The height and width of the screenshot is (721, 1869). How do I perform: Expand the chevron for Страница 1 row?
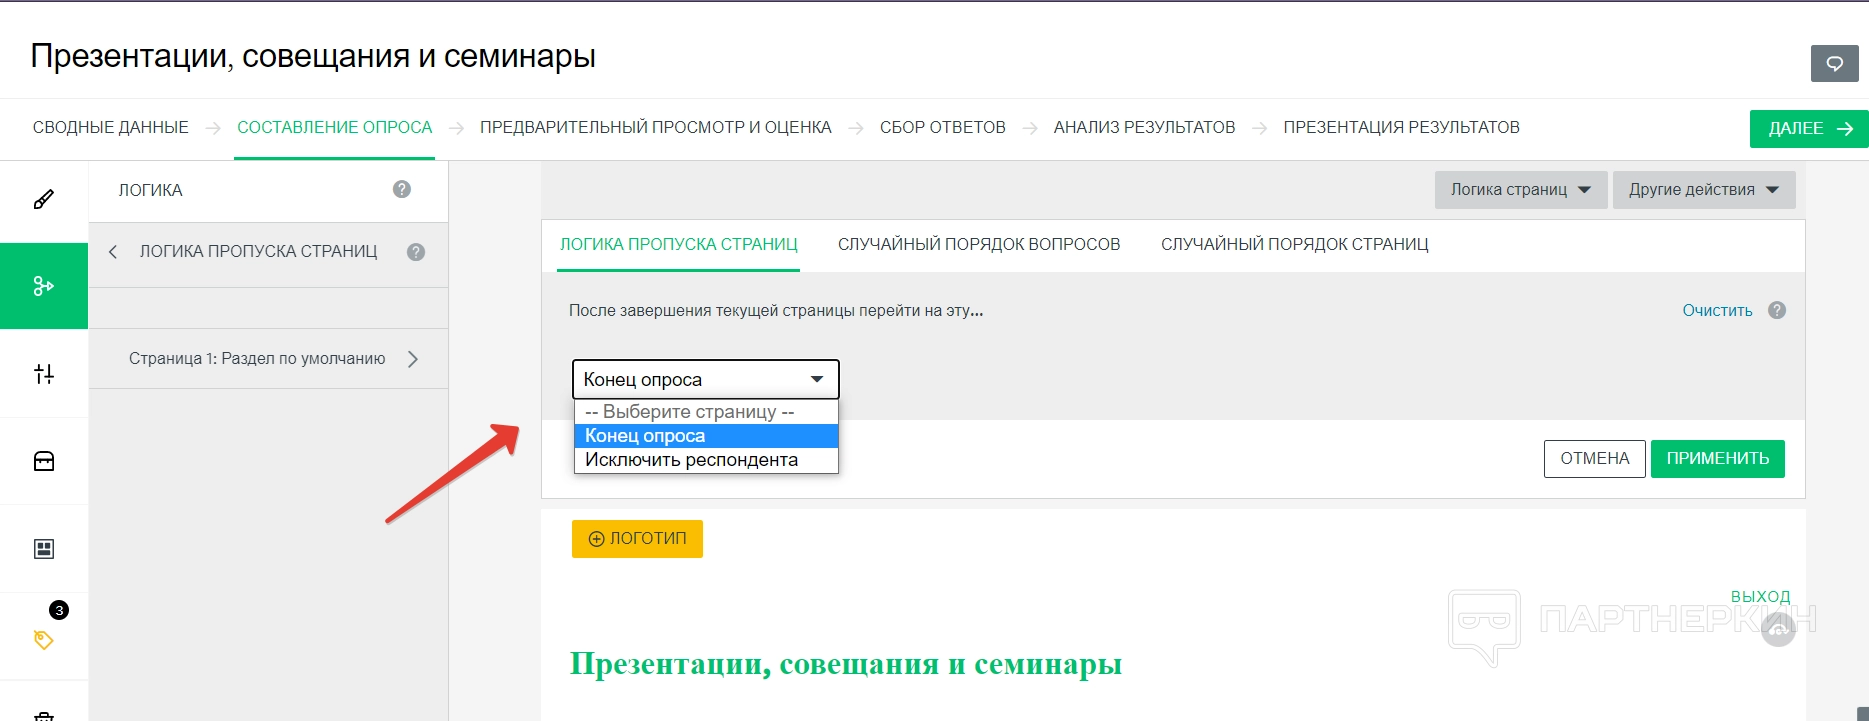coord(413,359)
